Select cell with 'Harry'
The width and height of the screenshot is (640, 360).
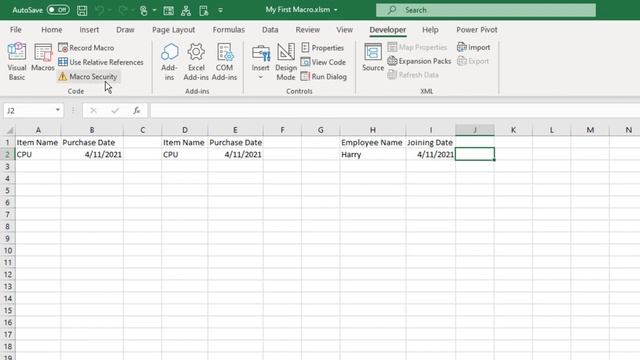373,155
